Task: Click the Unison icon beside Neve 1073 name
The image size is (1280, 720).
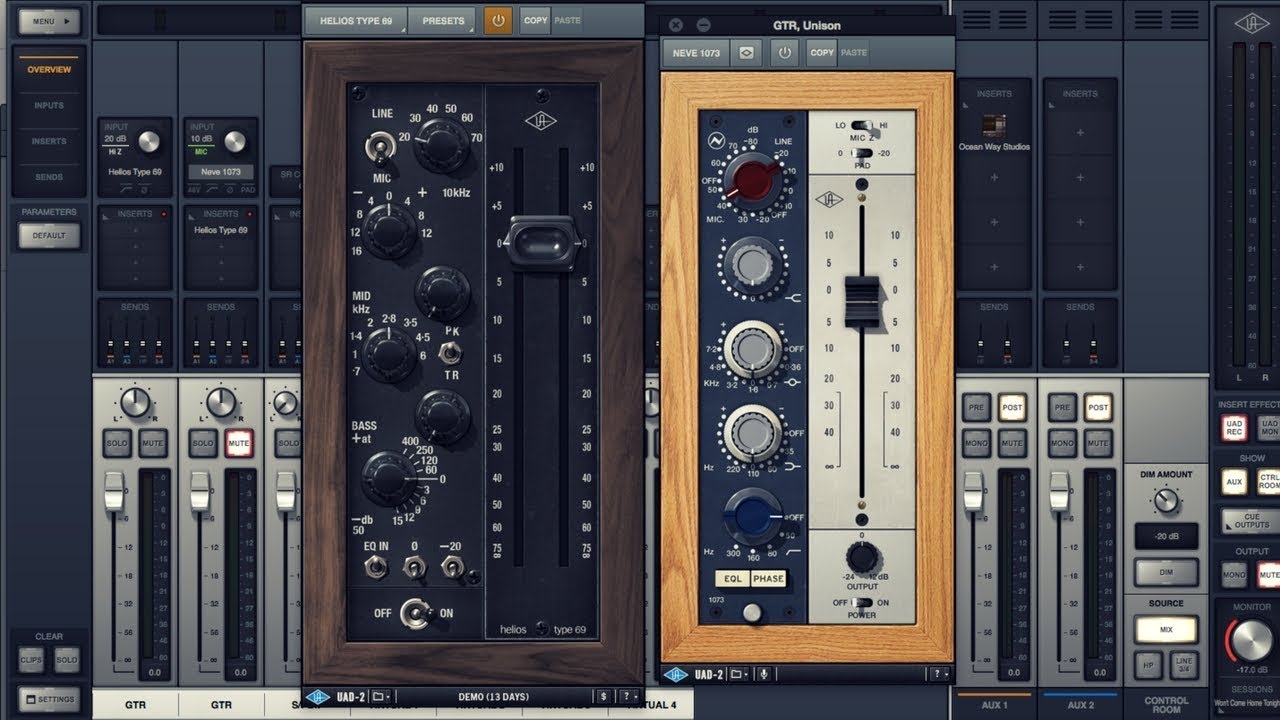Action: [x=746, y=52]
